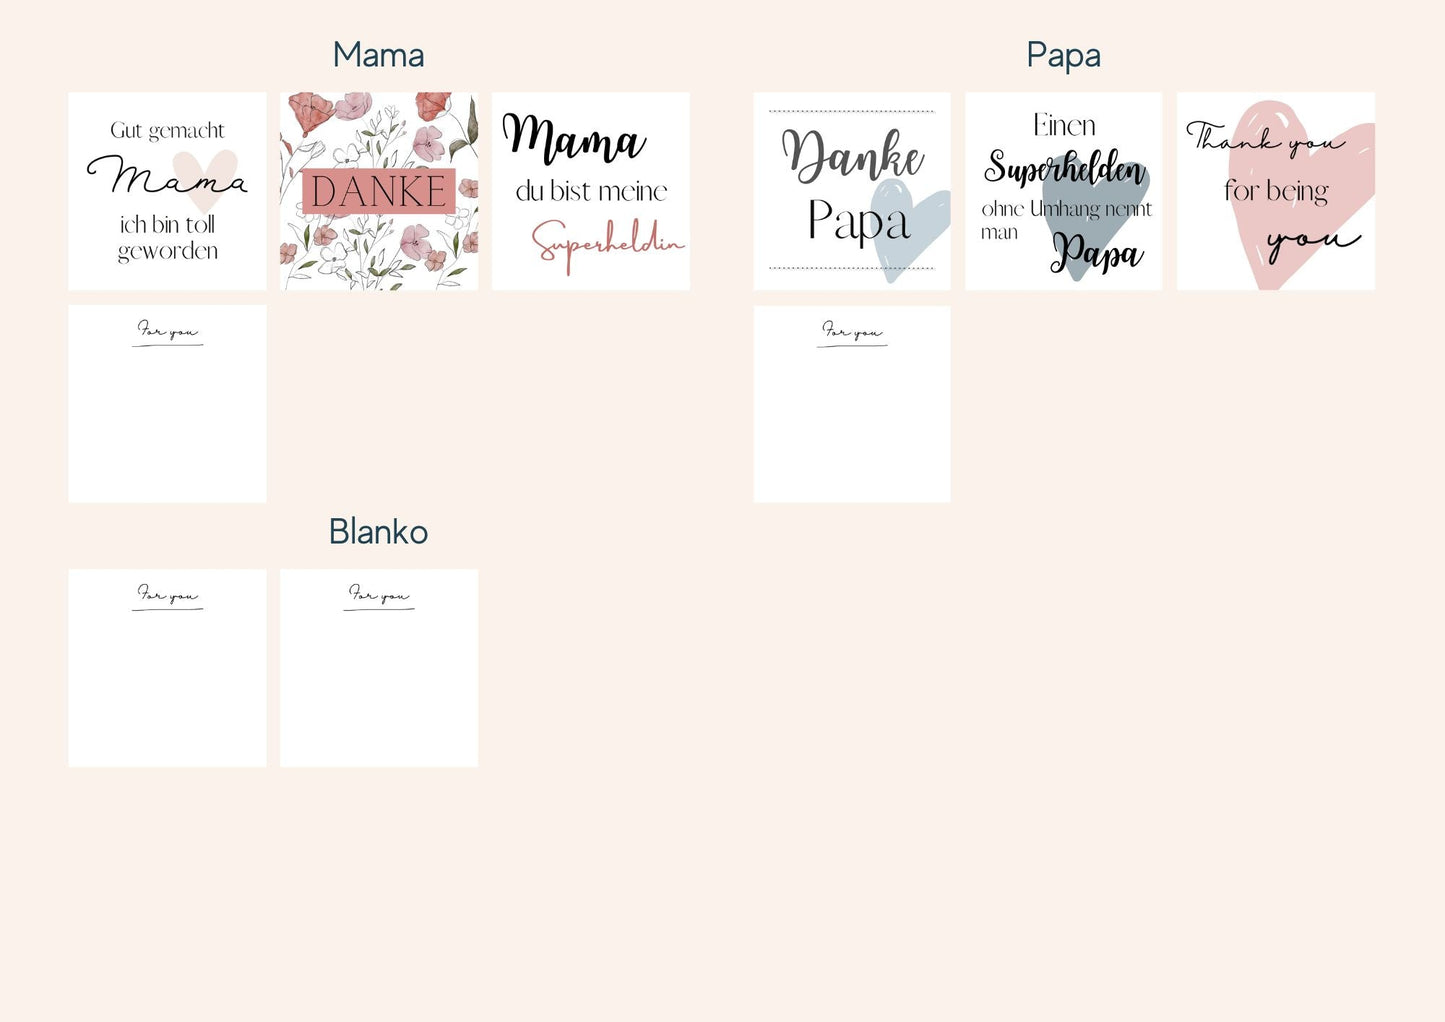Select the blank 'For you' card under Mama
The image size is (1445, 1022).
pos(167,404)
